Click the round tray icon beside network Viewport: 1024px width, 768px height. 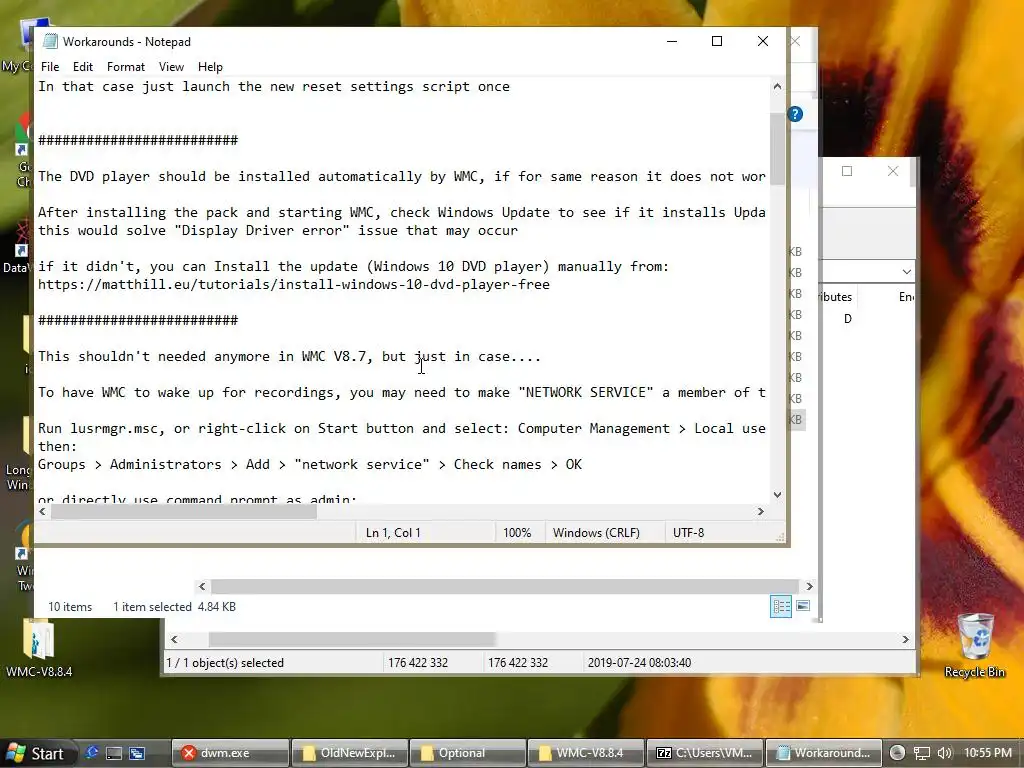click(897, 753)
